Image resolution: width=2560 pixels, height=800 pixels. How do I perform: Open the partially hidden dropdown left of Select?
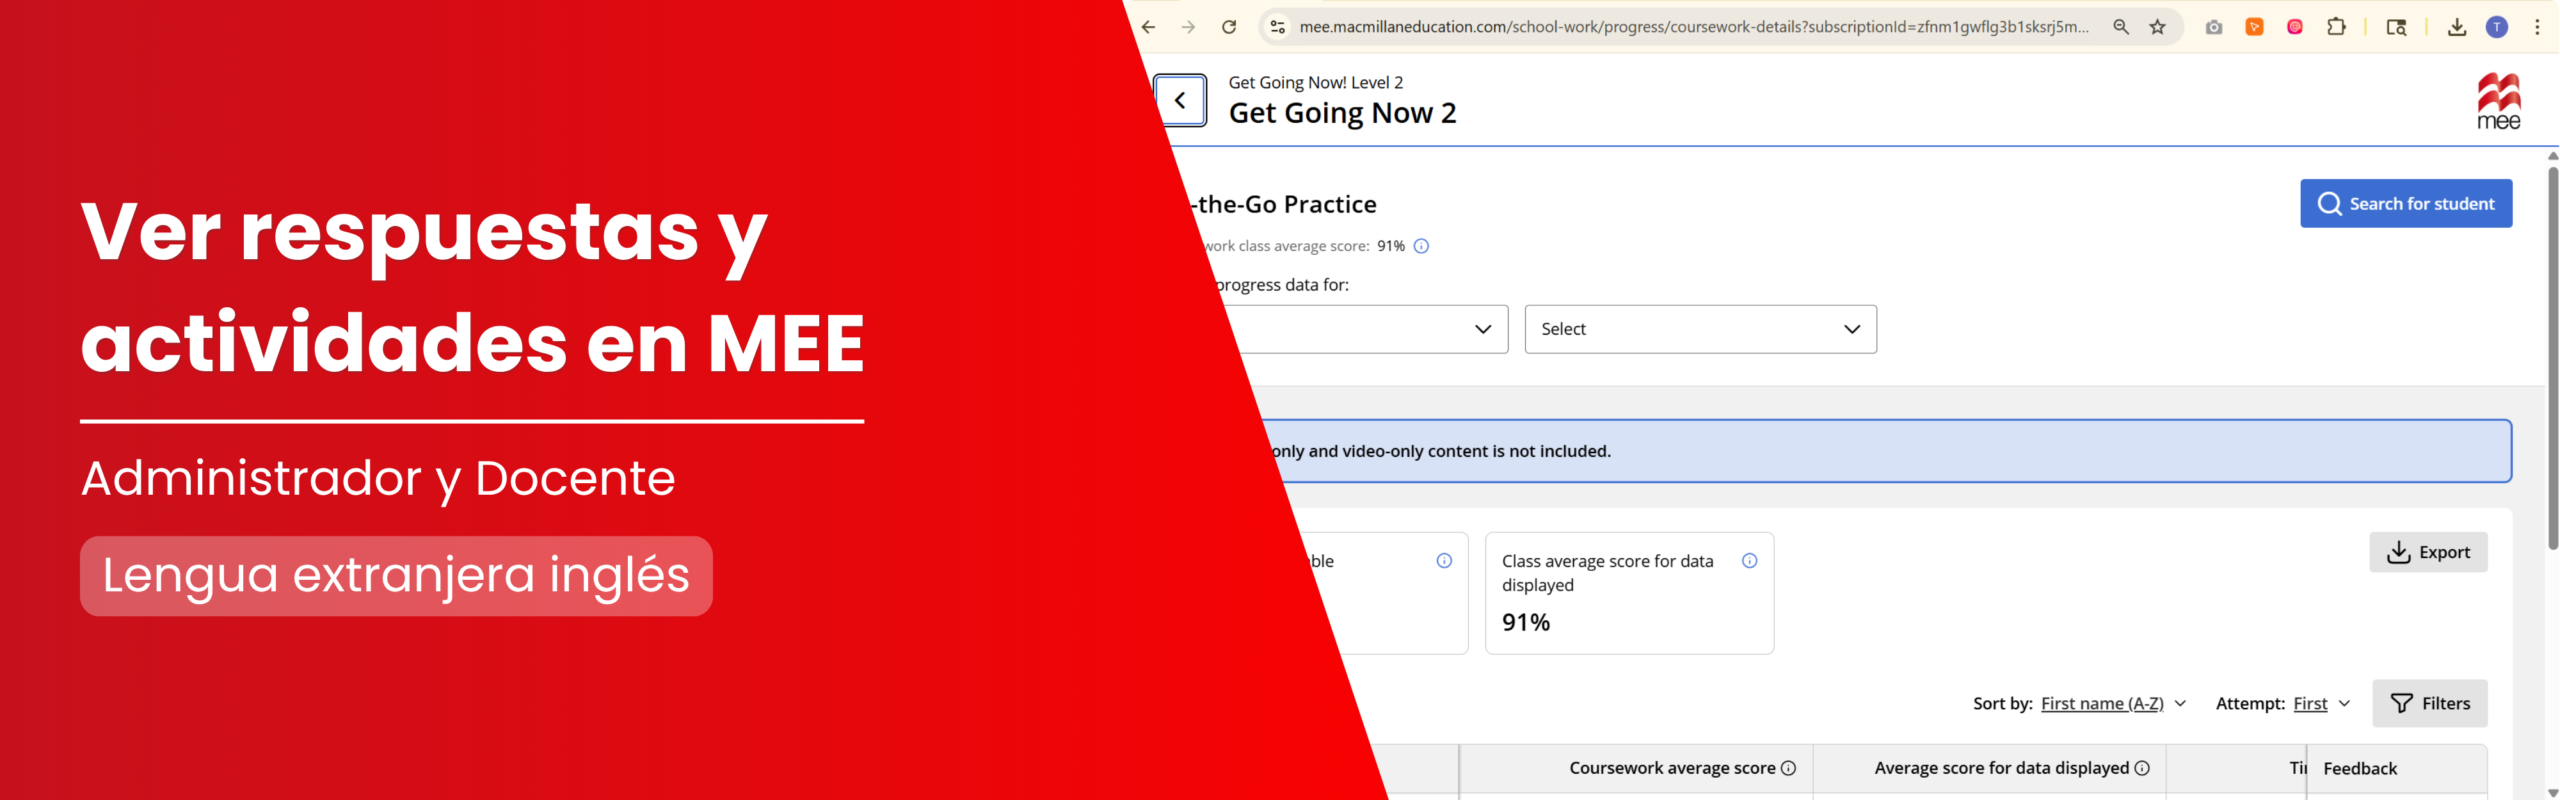tap(1370, 329)
